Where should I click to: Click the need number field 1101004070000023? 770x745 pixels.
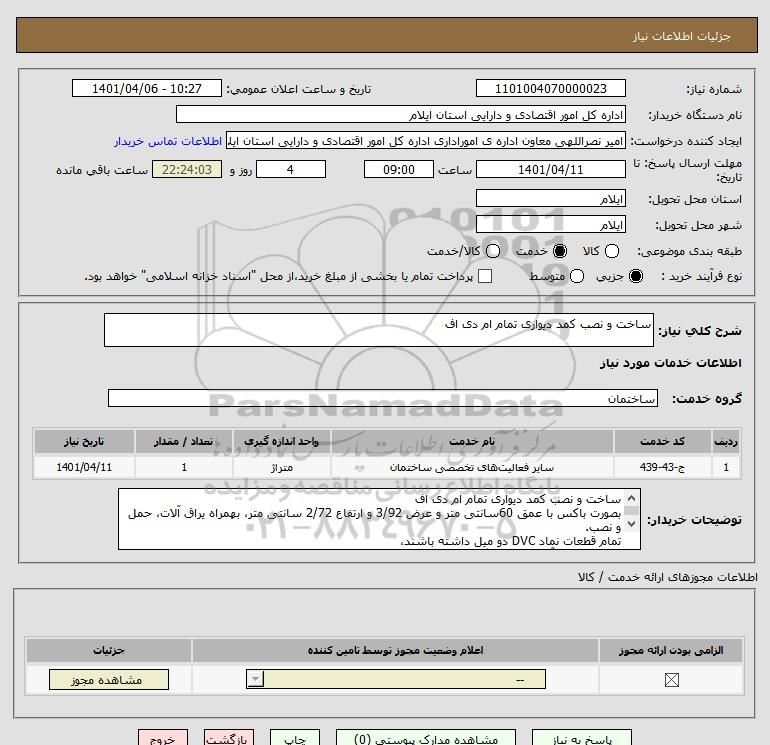(x=550, y=88)
